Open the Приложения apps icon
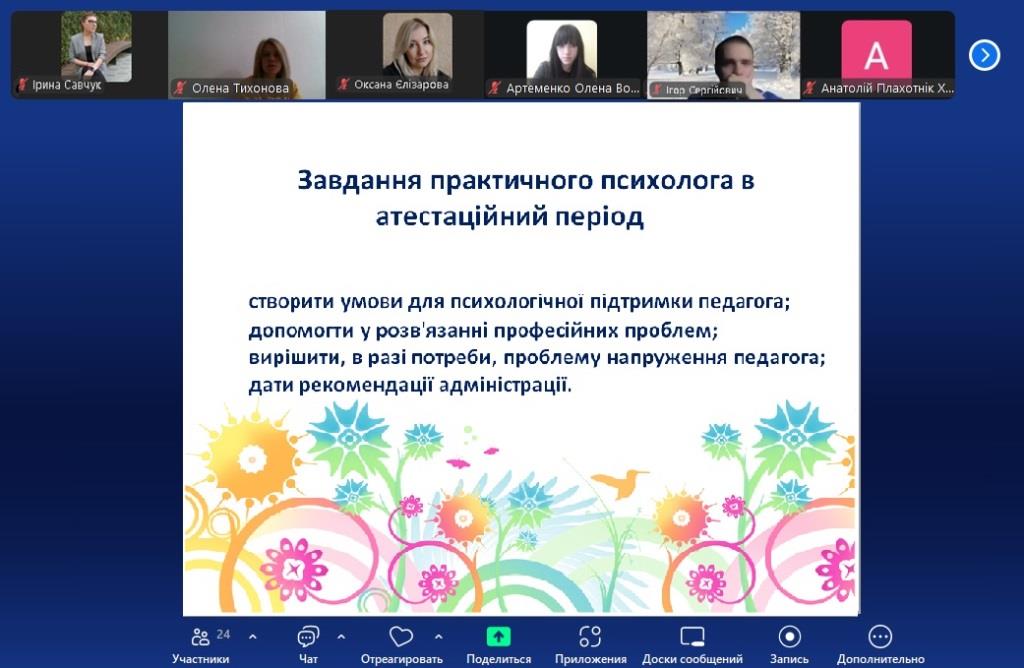 click(590, 637)
